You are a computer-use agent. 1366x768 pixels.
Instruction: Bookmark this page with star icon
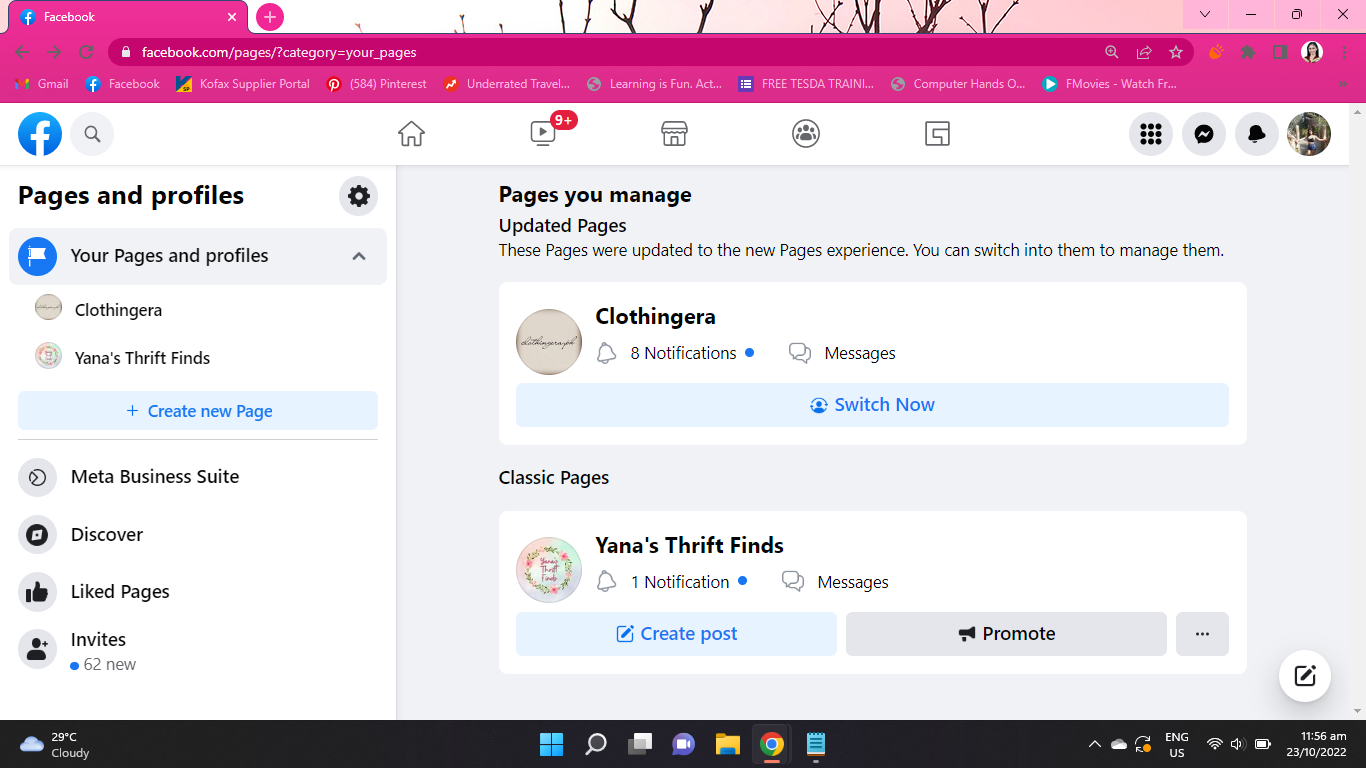pyautogui.click(x=1176, y=52)
